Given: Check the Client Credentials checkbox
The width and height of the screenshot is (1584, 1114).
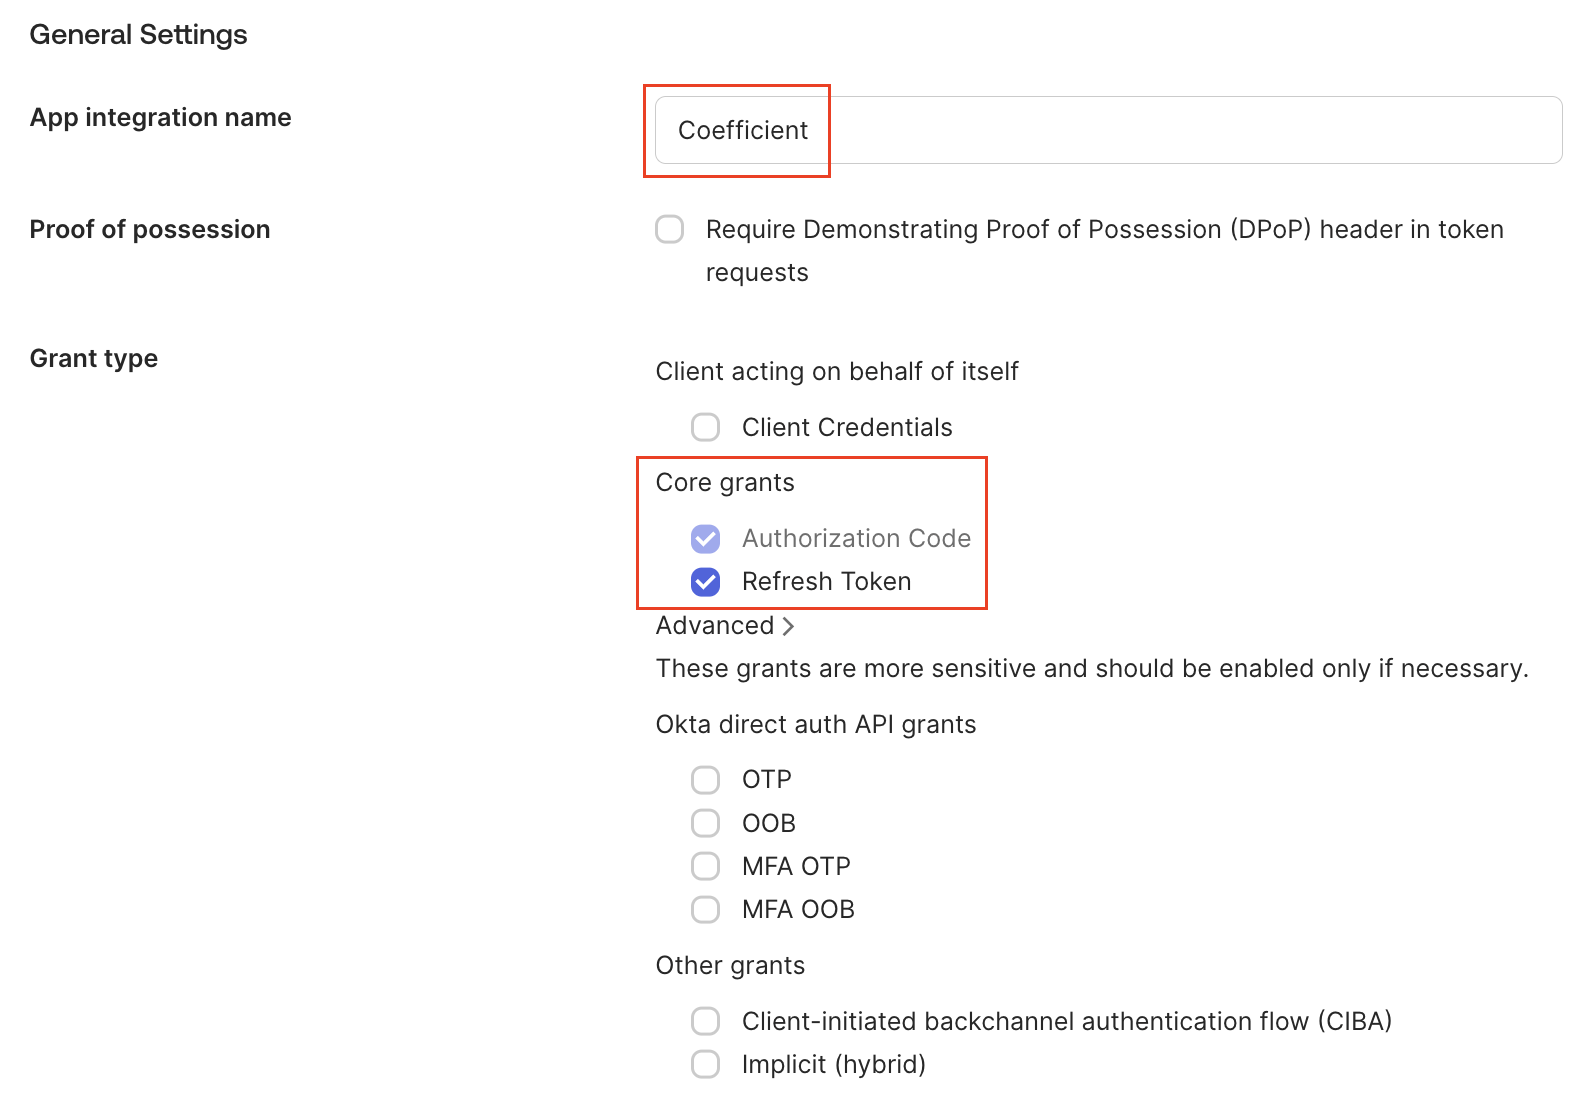Looking at the screenshot, I should 706,427.
